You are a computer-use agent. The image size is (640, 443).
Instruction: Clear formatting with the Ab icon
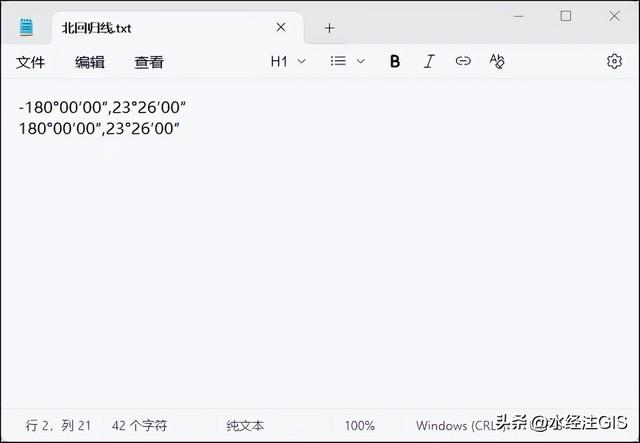(497, 61)
